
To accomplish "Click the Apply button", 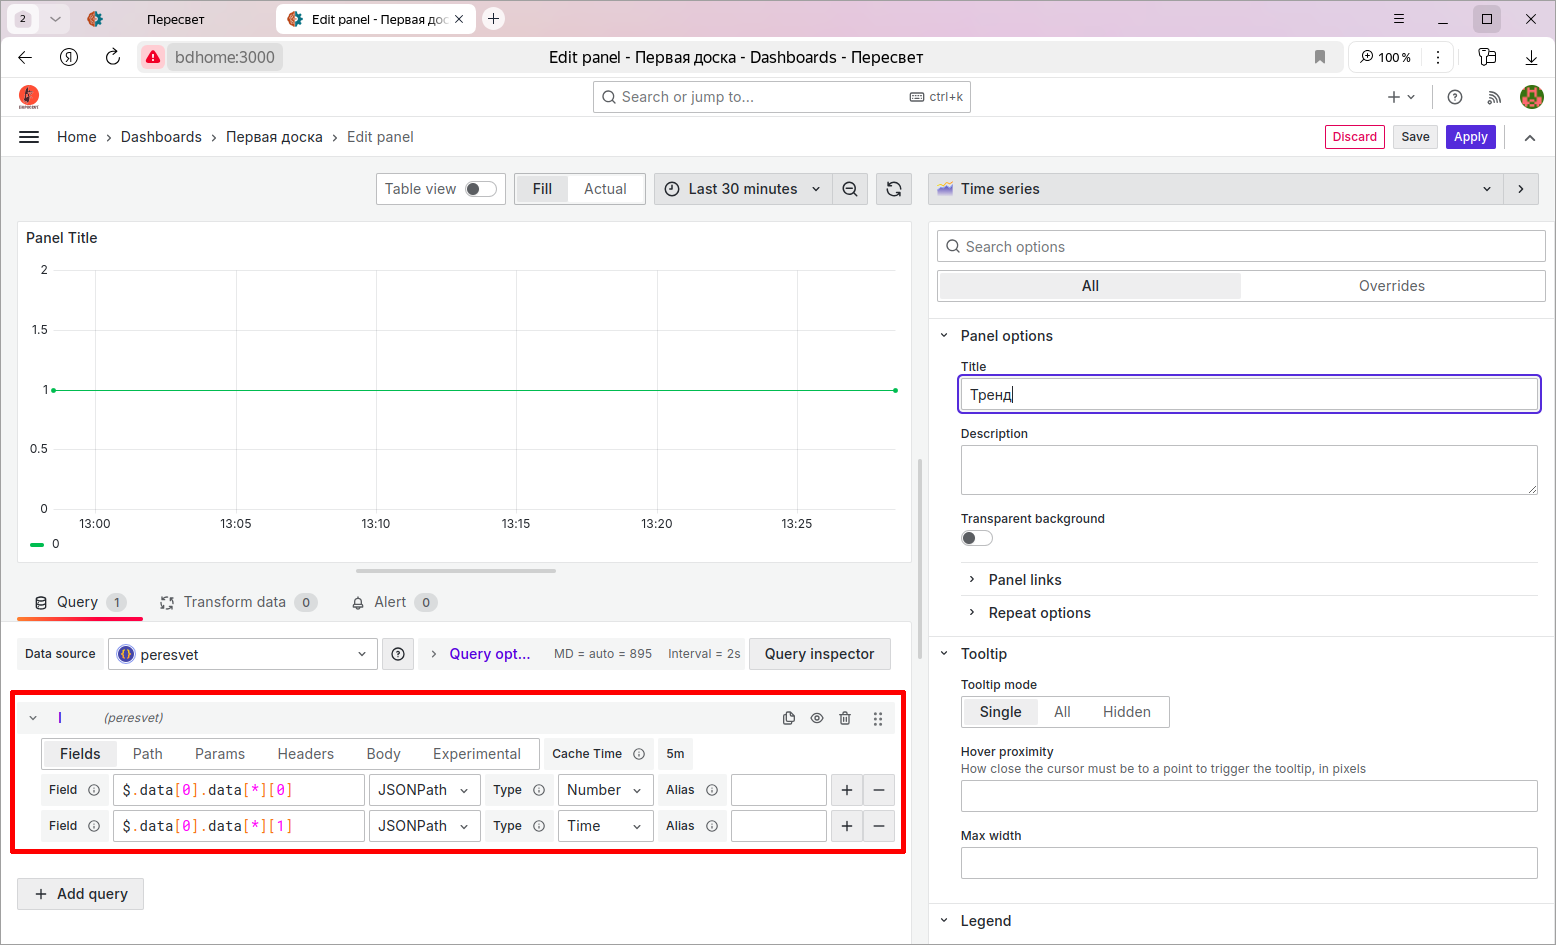I will [x=1470, y=137].
